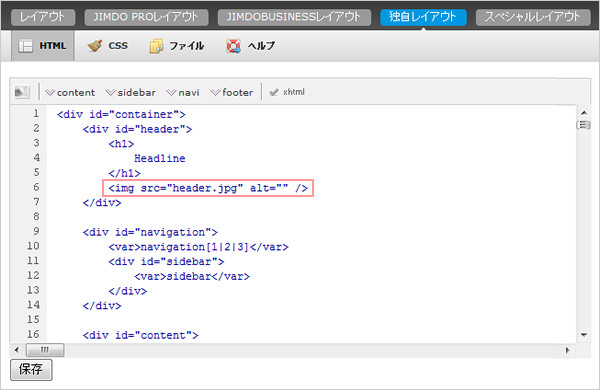Open the ファイル files tab

177,46
